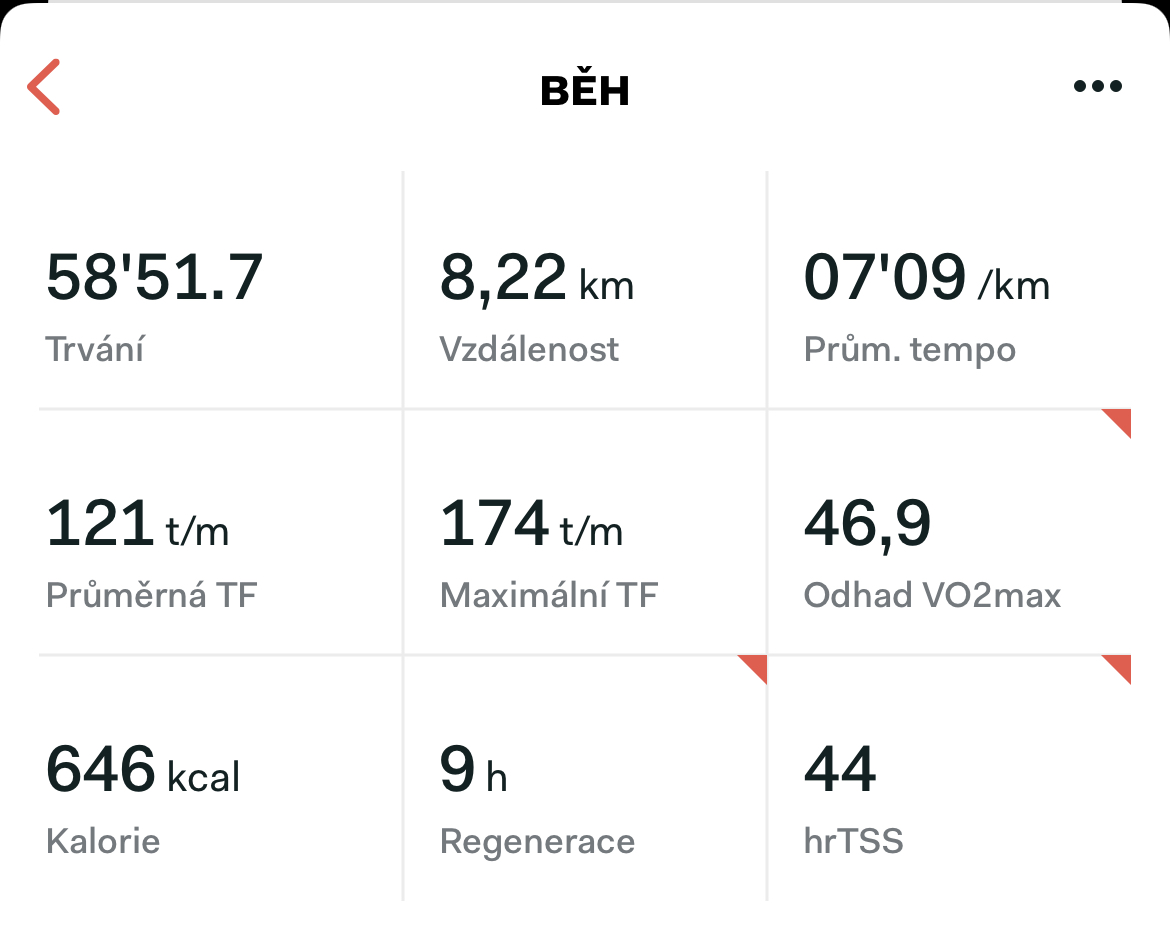This screenshot has height=926, width=1170.
Task: Tap the Maximální TF label
Action: (548, 595)
